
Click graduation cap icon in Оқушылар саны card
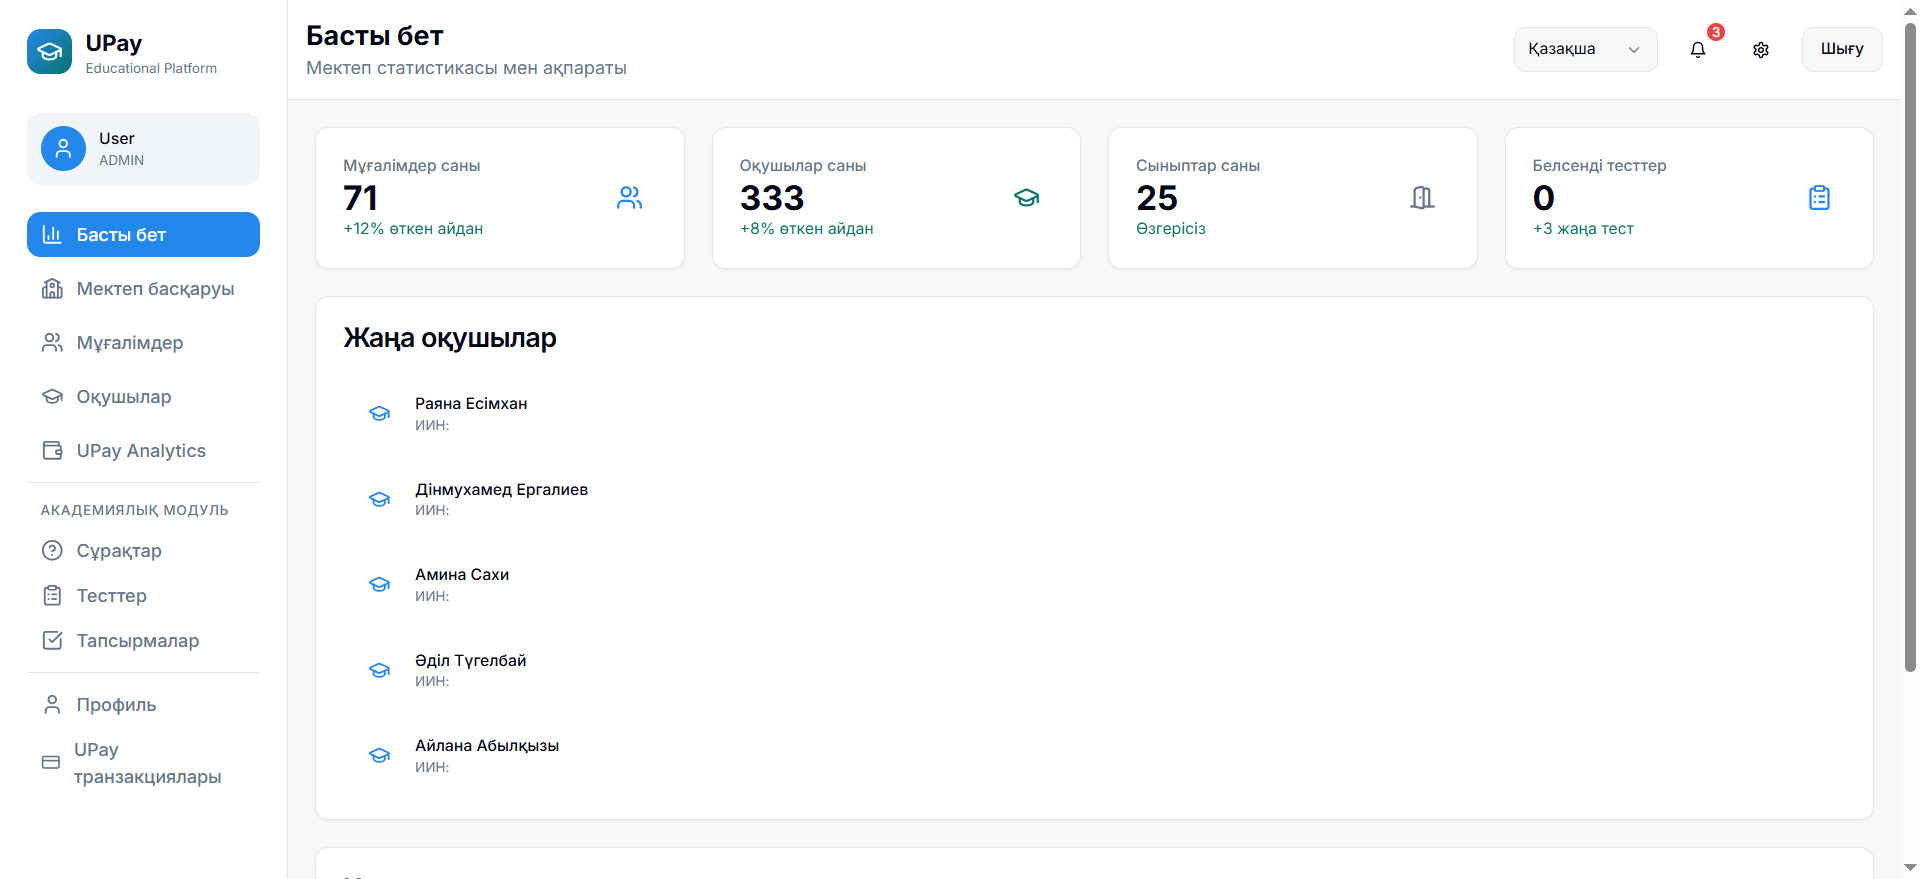point(1027,198)
